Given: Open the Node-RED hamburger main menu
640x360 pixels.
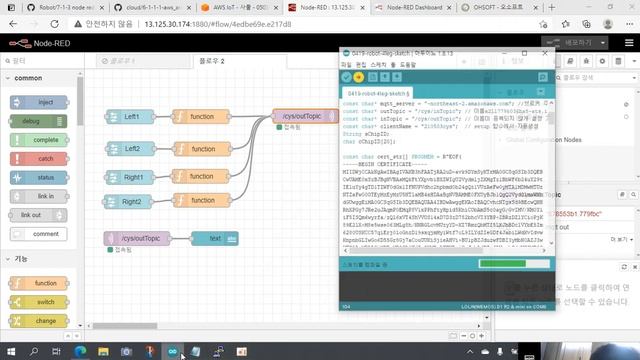Looking at the screenshot, I should pos(629,43).
